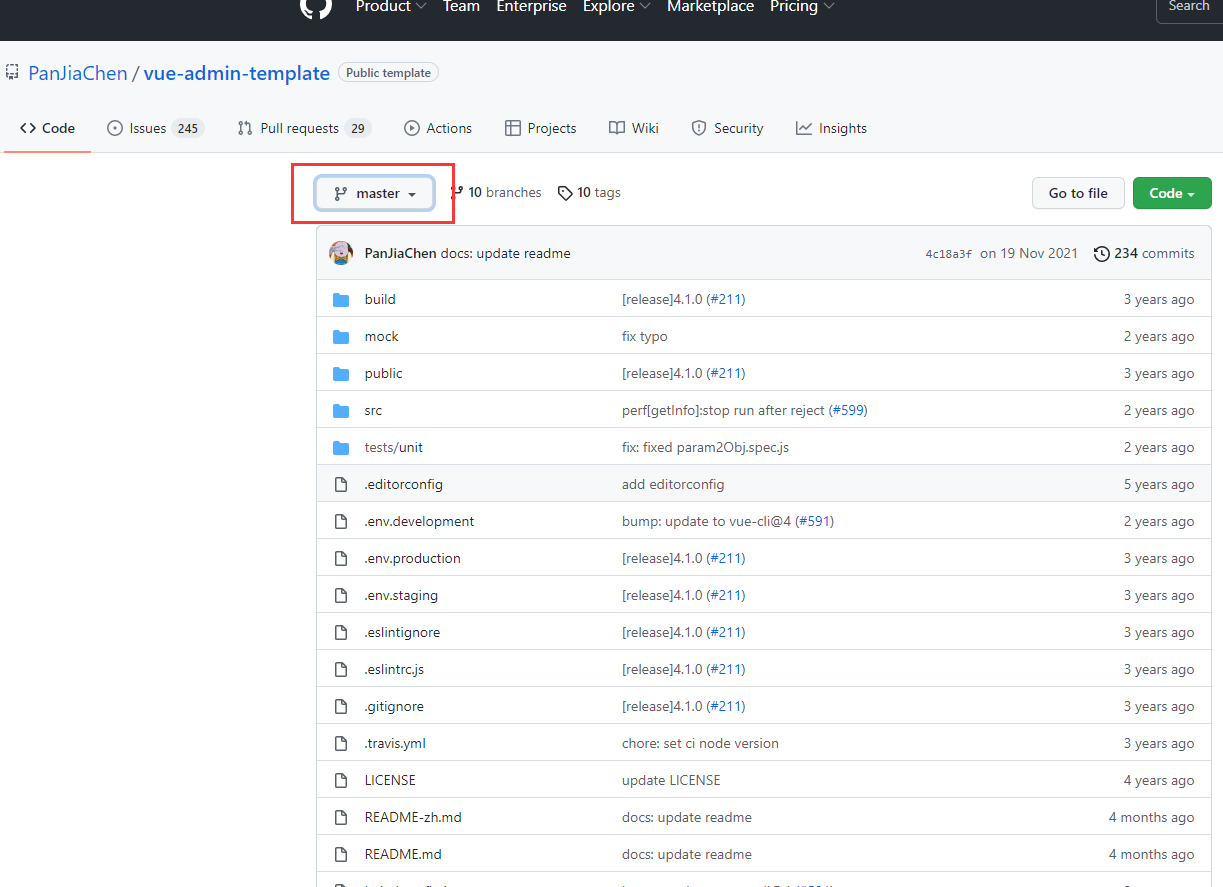The image size is (1223, 887).
Task: Click the Security shield icon
Action: pos(697,128)
